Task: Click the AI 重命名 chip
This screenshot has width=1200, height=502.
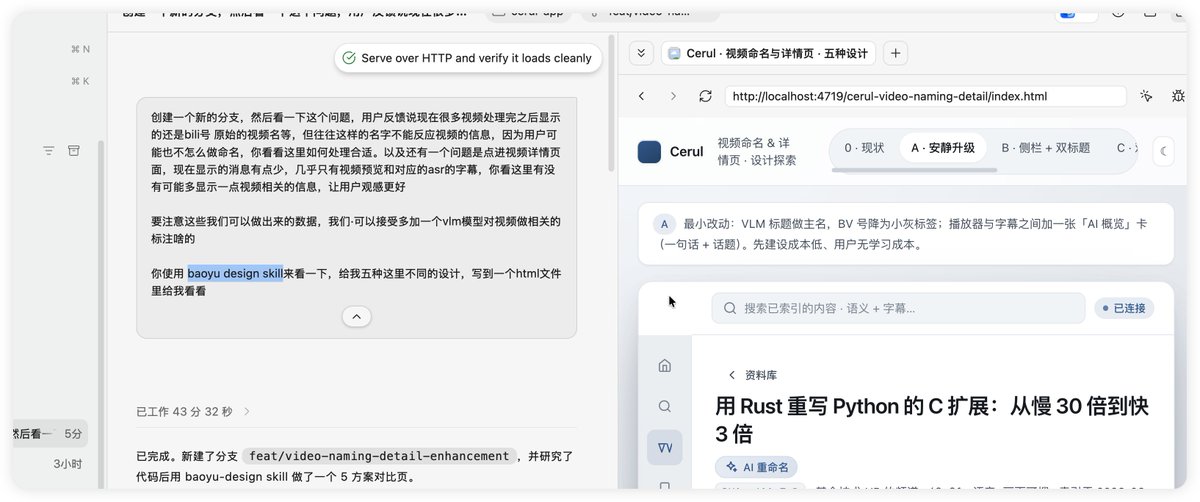Action: 757,467
